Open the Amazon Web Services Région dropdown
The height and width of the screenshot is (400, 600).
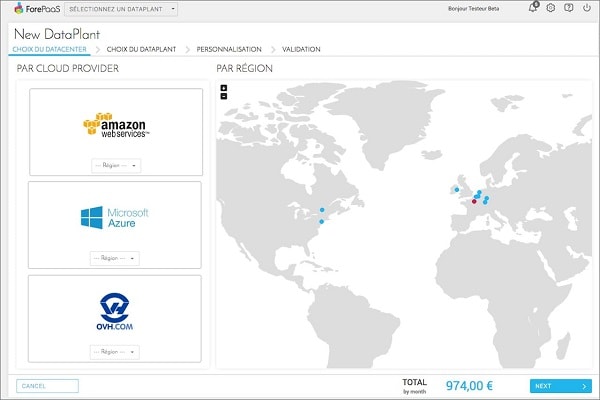click(116, 165)
